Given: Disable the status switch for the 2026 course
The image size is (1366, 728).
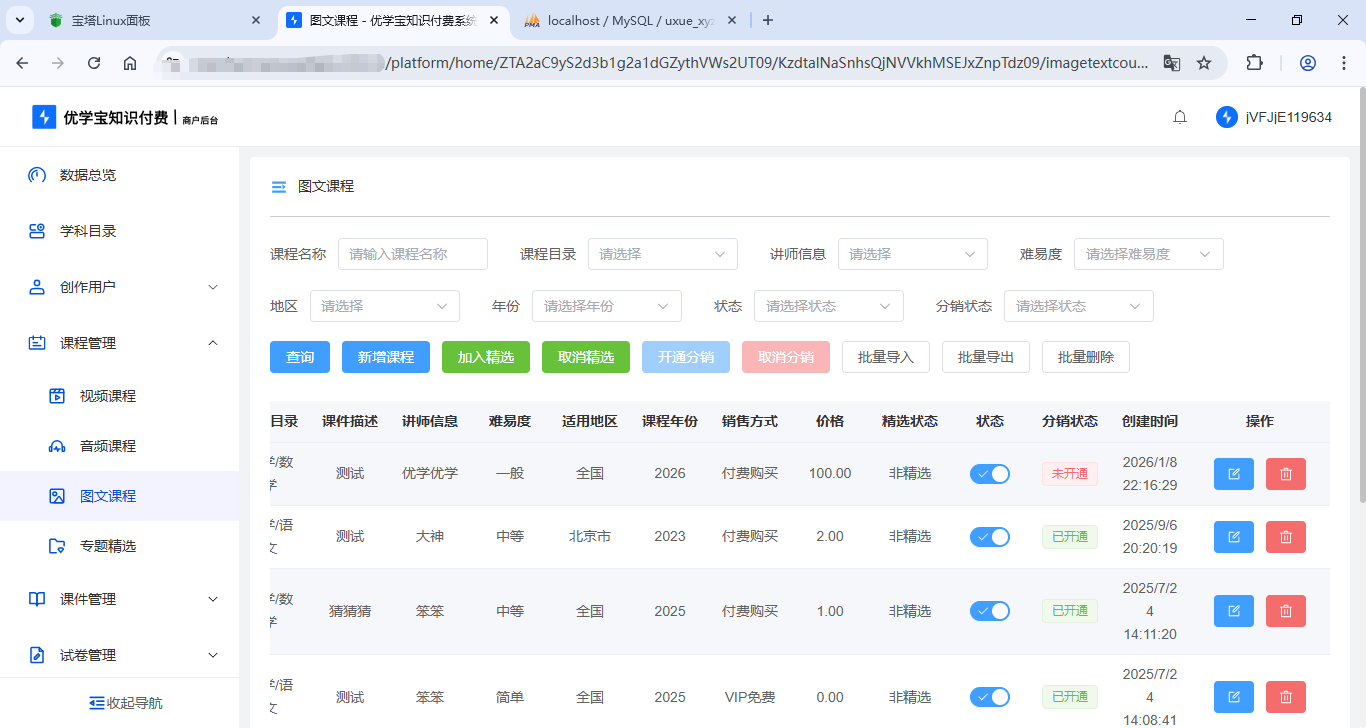Looking at the screenshot, I should tap(990, 473).
